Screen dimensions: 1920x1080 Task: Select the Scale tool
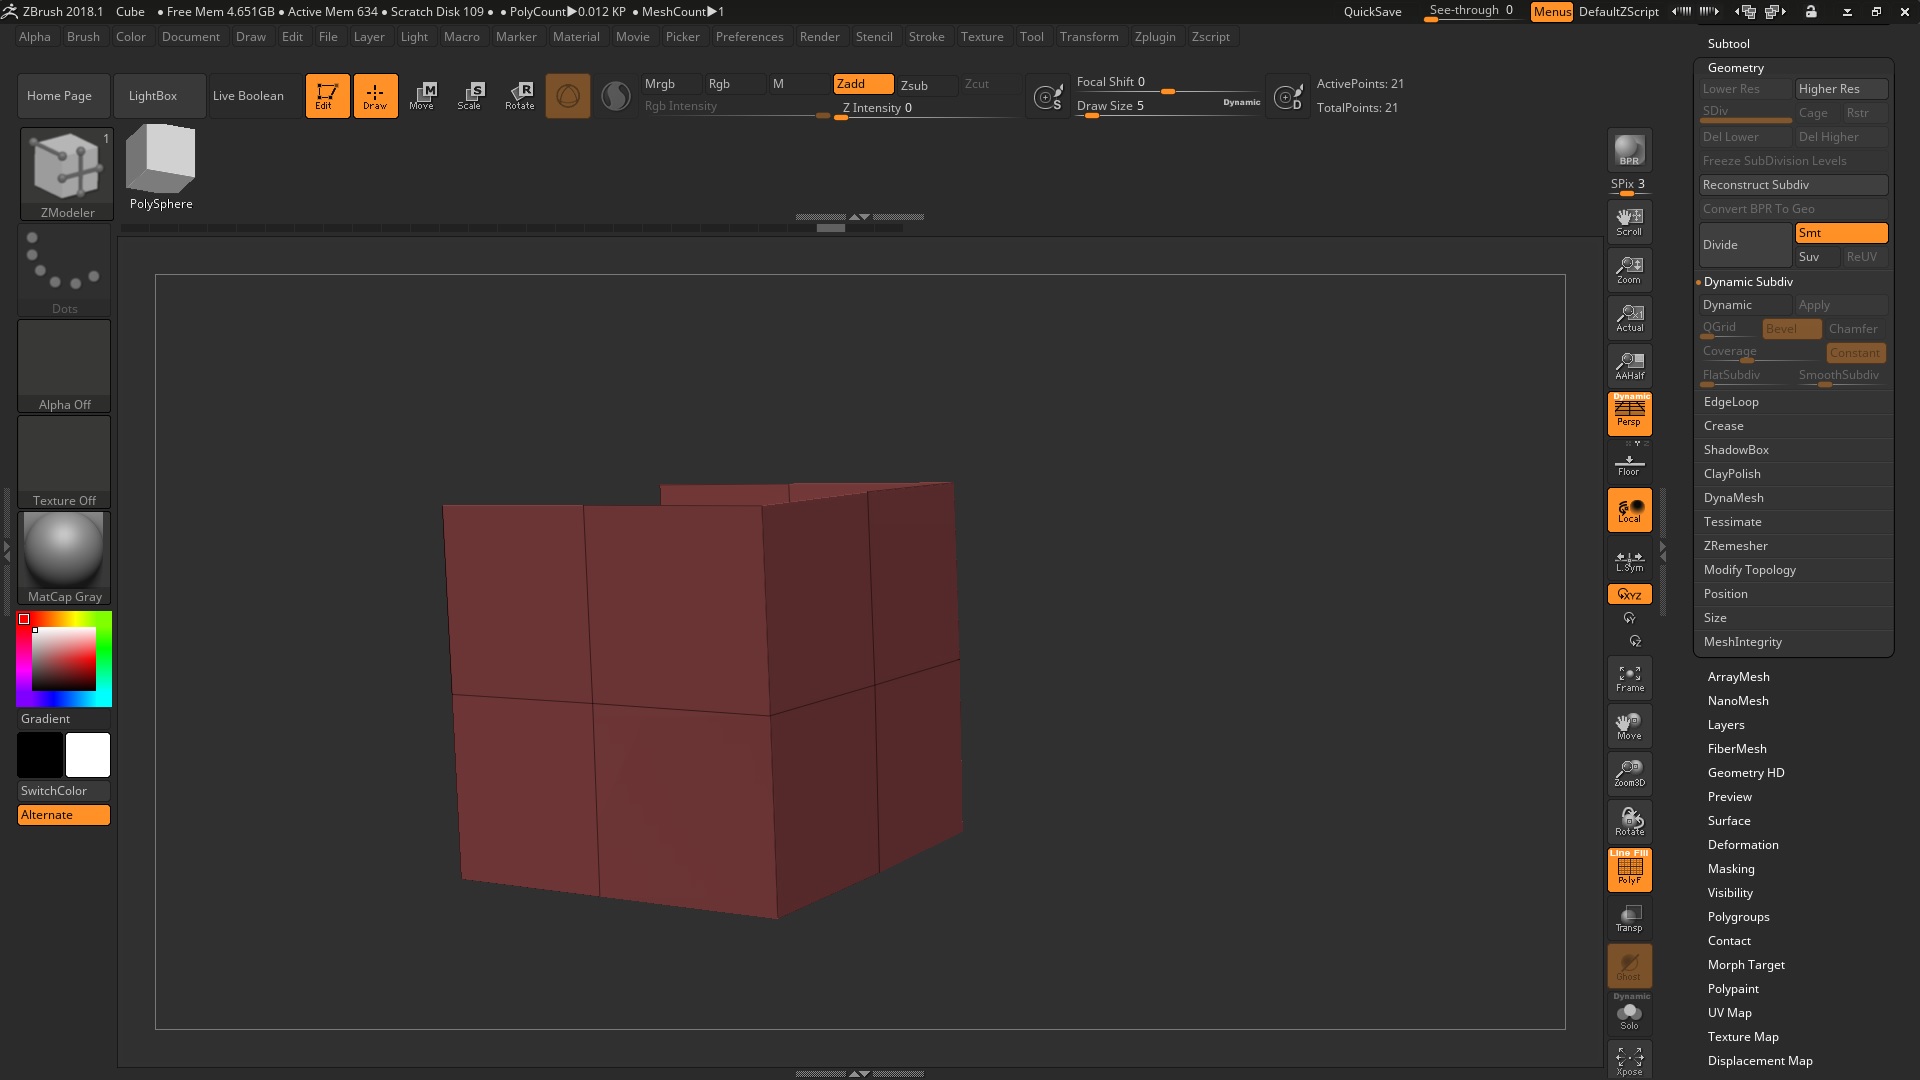pos(470,96)
